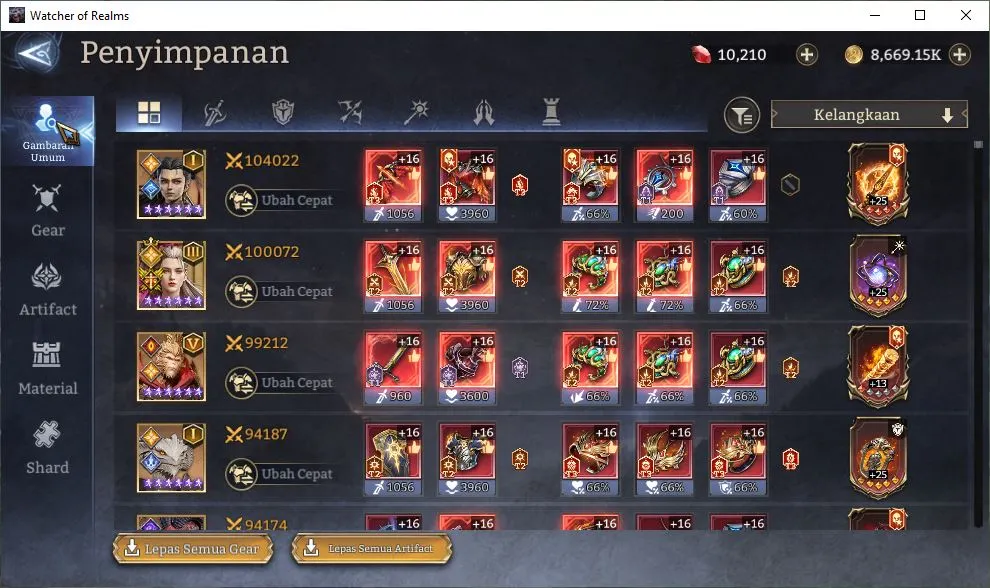
Task: Filter by crossed-axes fighter class tab
Action: 350,113
